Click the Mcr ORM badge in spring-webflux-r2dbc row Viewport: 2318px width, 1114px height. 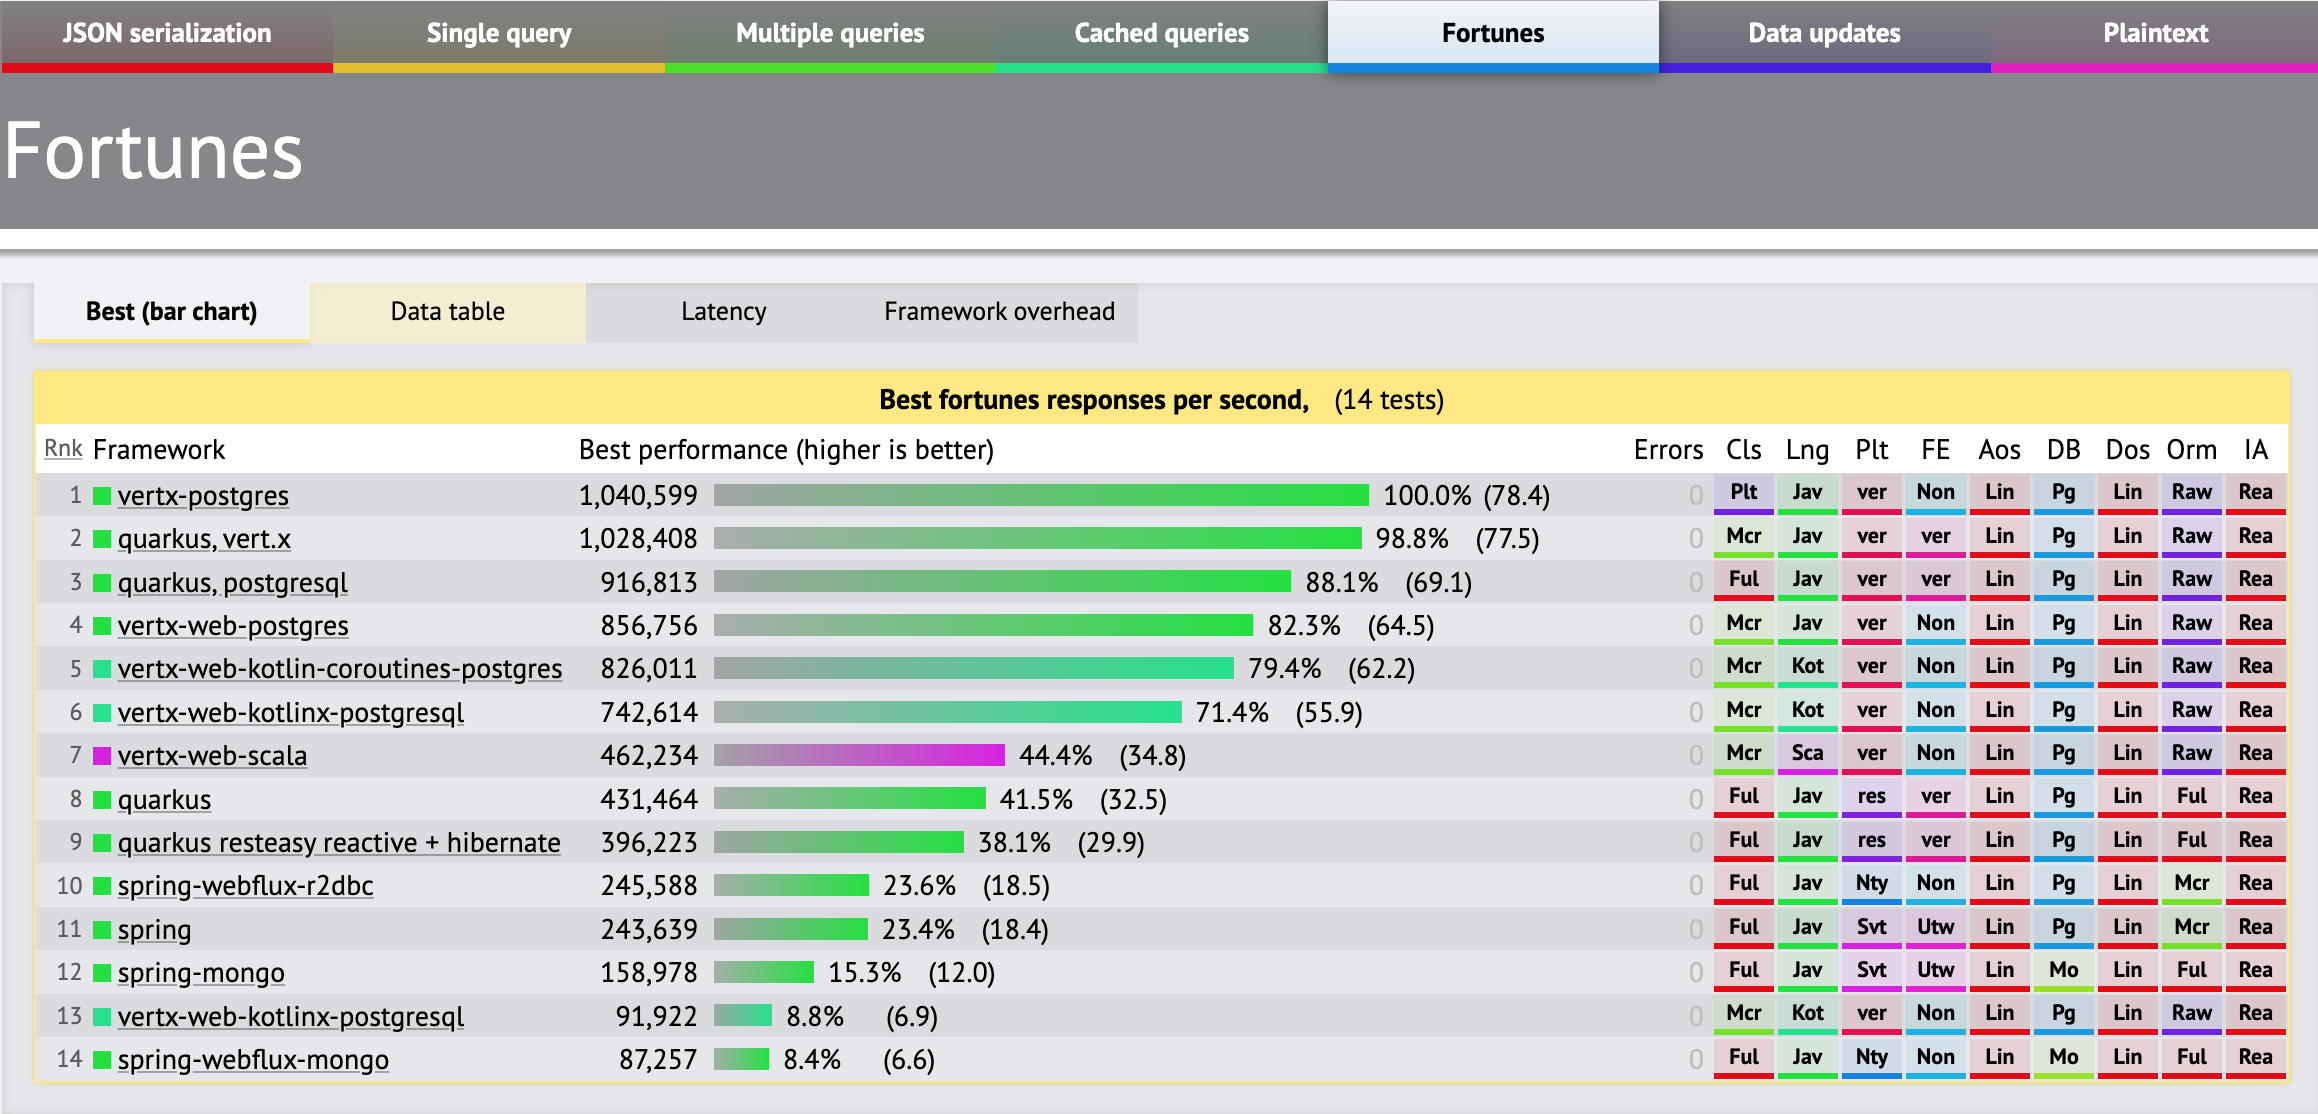pyautogui.click(x=2191, y=884)
